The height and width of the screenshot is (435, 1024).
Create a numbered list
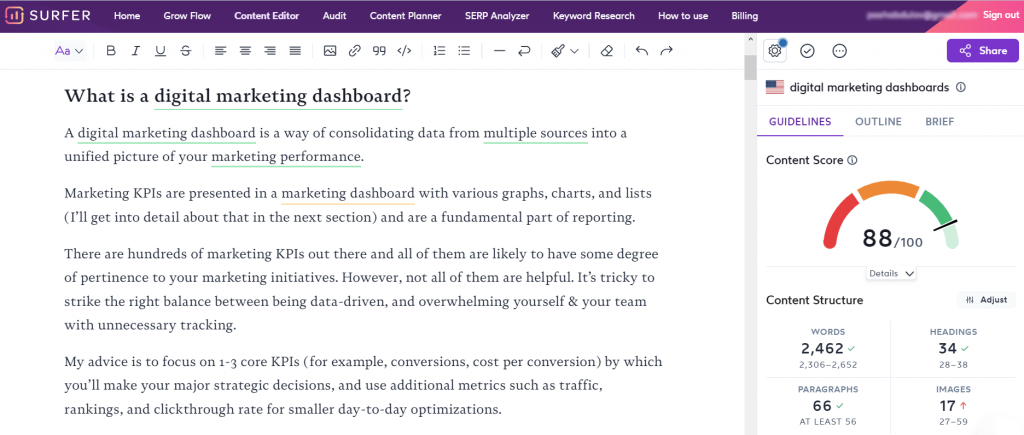tap(440, 51)
